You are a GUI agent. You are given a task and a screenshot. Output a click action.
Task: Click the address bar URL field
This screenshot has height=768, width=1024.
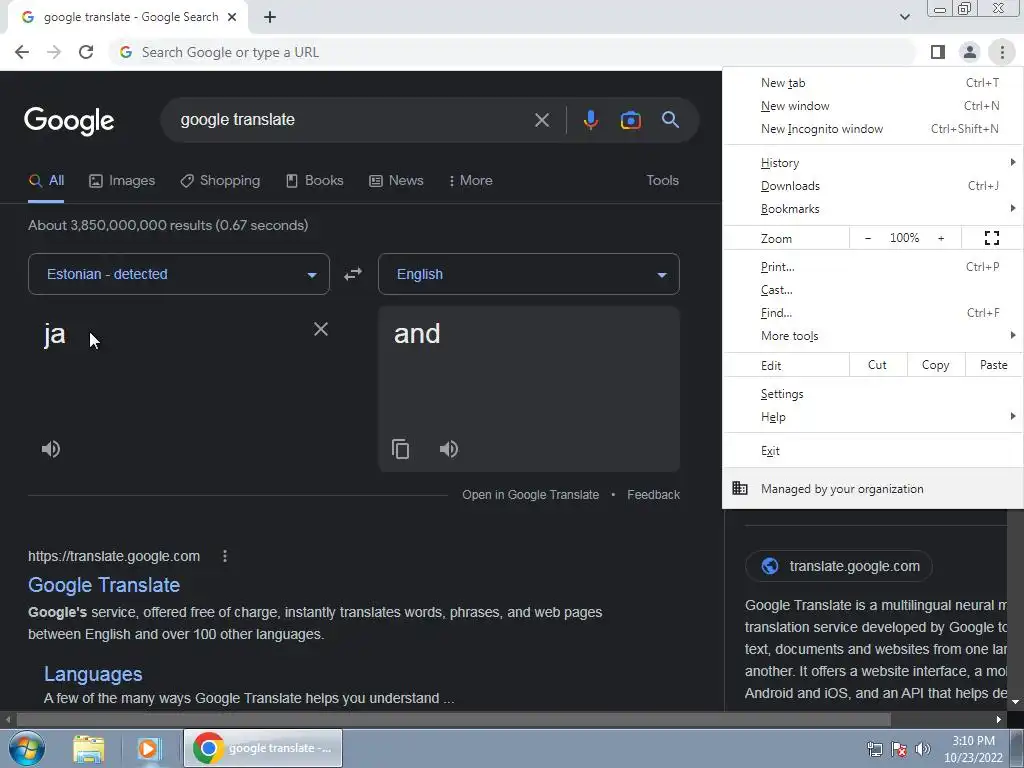click(x=513, y=52)
